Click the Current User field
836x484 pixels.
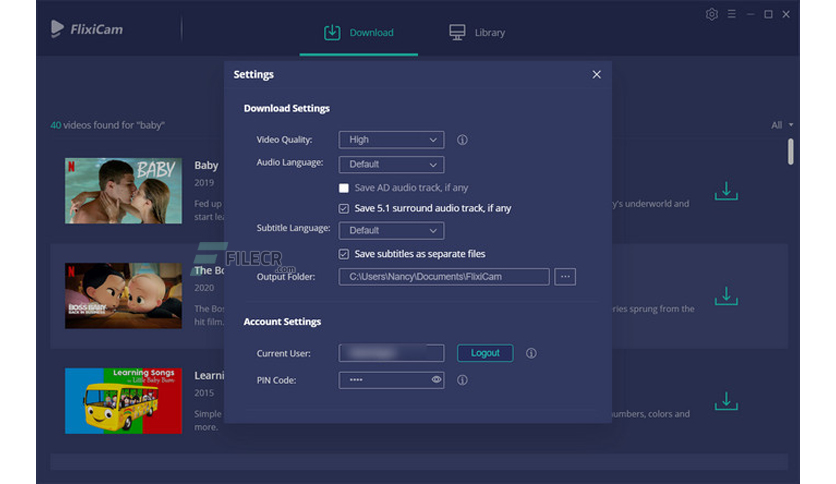click(x=391, y=353)
